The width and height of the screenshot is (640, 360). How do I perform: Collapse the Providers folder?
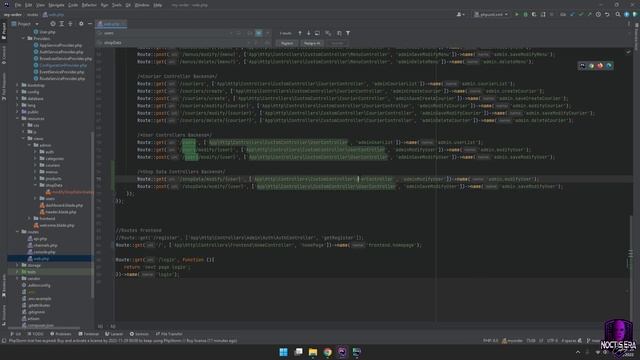[24, 38]
